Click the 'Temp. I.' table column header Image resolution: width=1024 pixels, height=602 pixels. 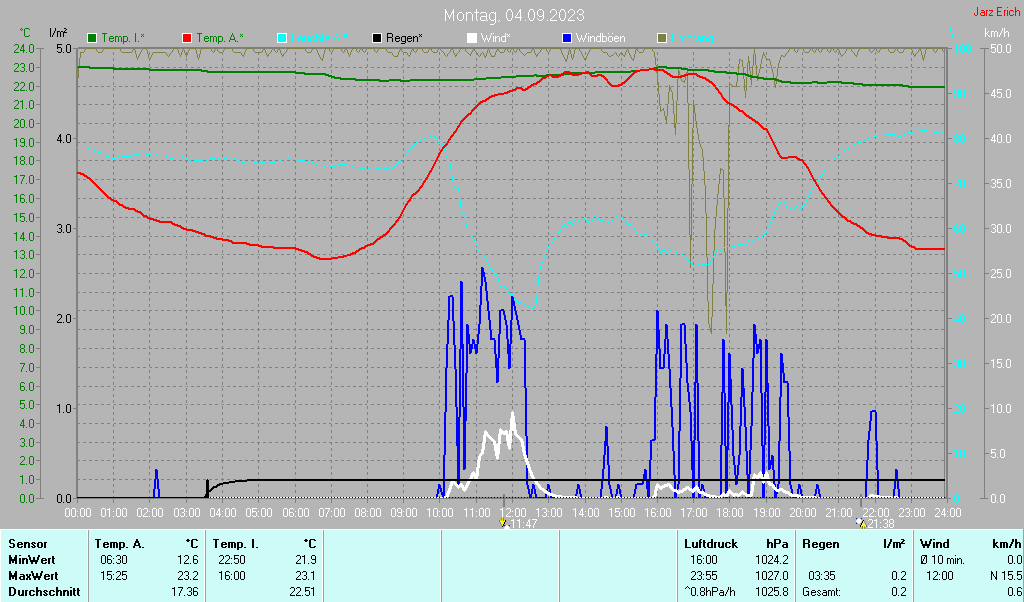(235, 544)
